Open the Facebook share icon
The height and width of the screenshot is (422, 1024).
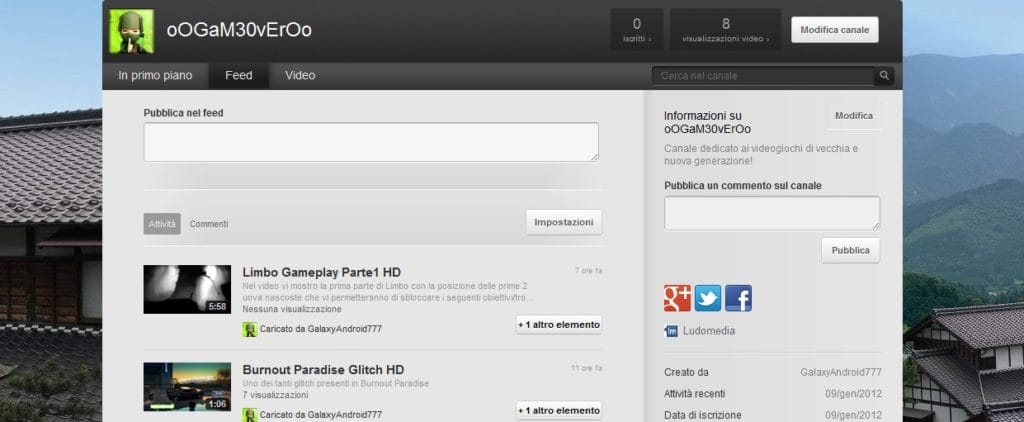[738, 298]
